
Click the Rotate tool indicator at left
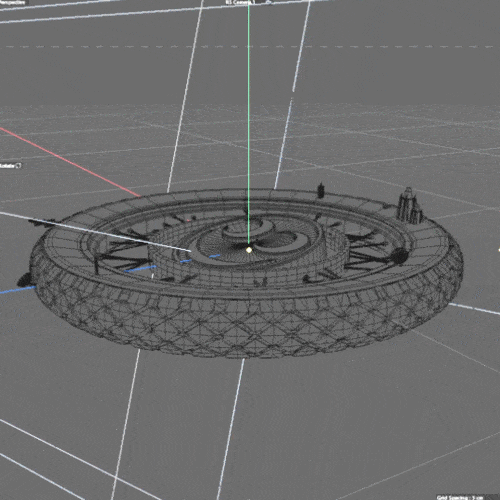coord(11,165)
